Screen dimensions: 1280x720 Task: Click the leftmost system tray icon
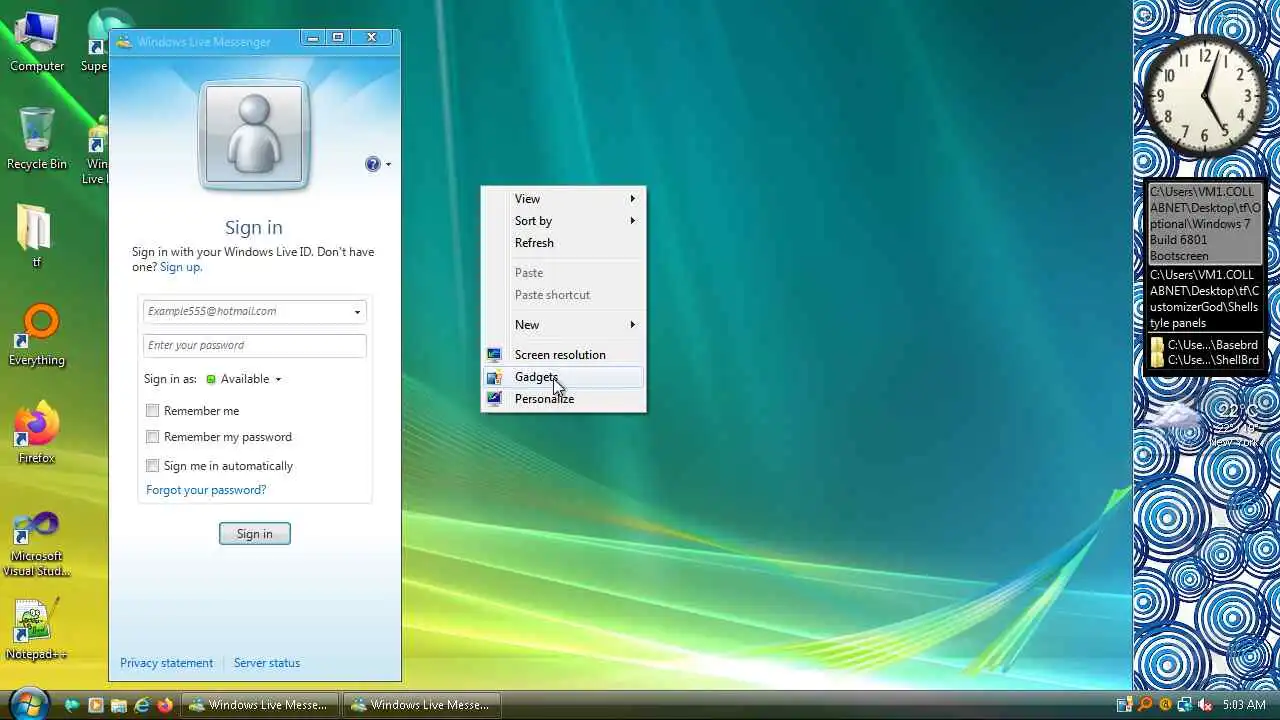(x=1125, y=705)
